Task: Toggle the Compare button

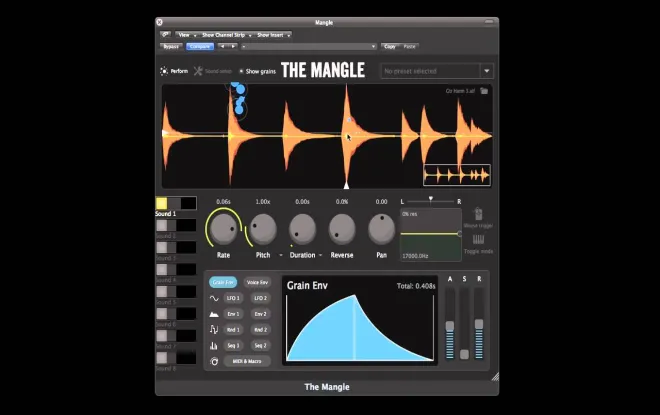Action: (x=200, y=46)
